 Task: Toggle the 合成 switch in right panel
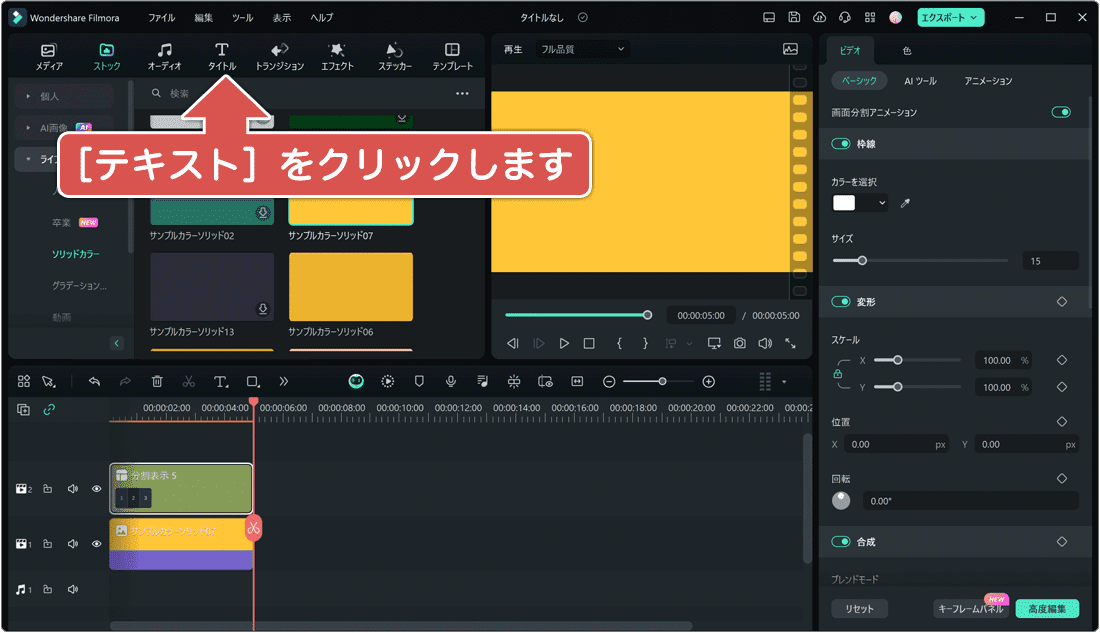point(838,541)
